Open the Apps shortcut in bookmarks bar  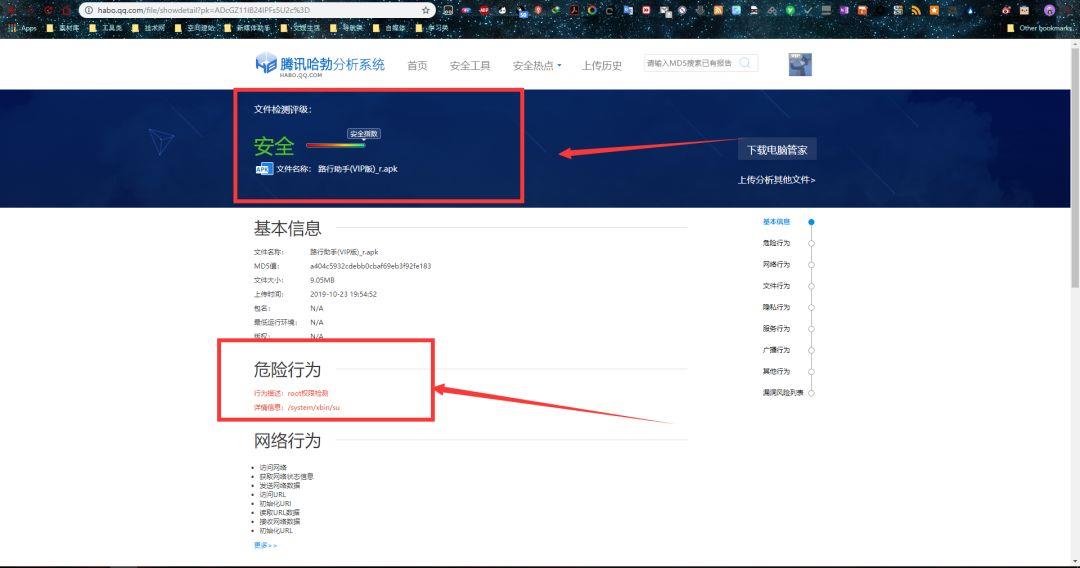click(22, 28)
